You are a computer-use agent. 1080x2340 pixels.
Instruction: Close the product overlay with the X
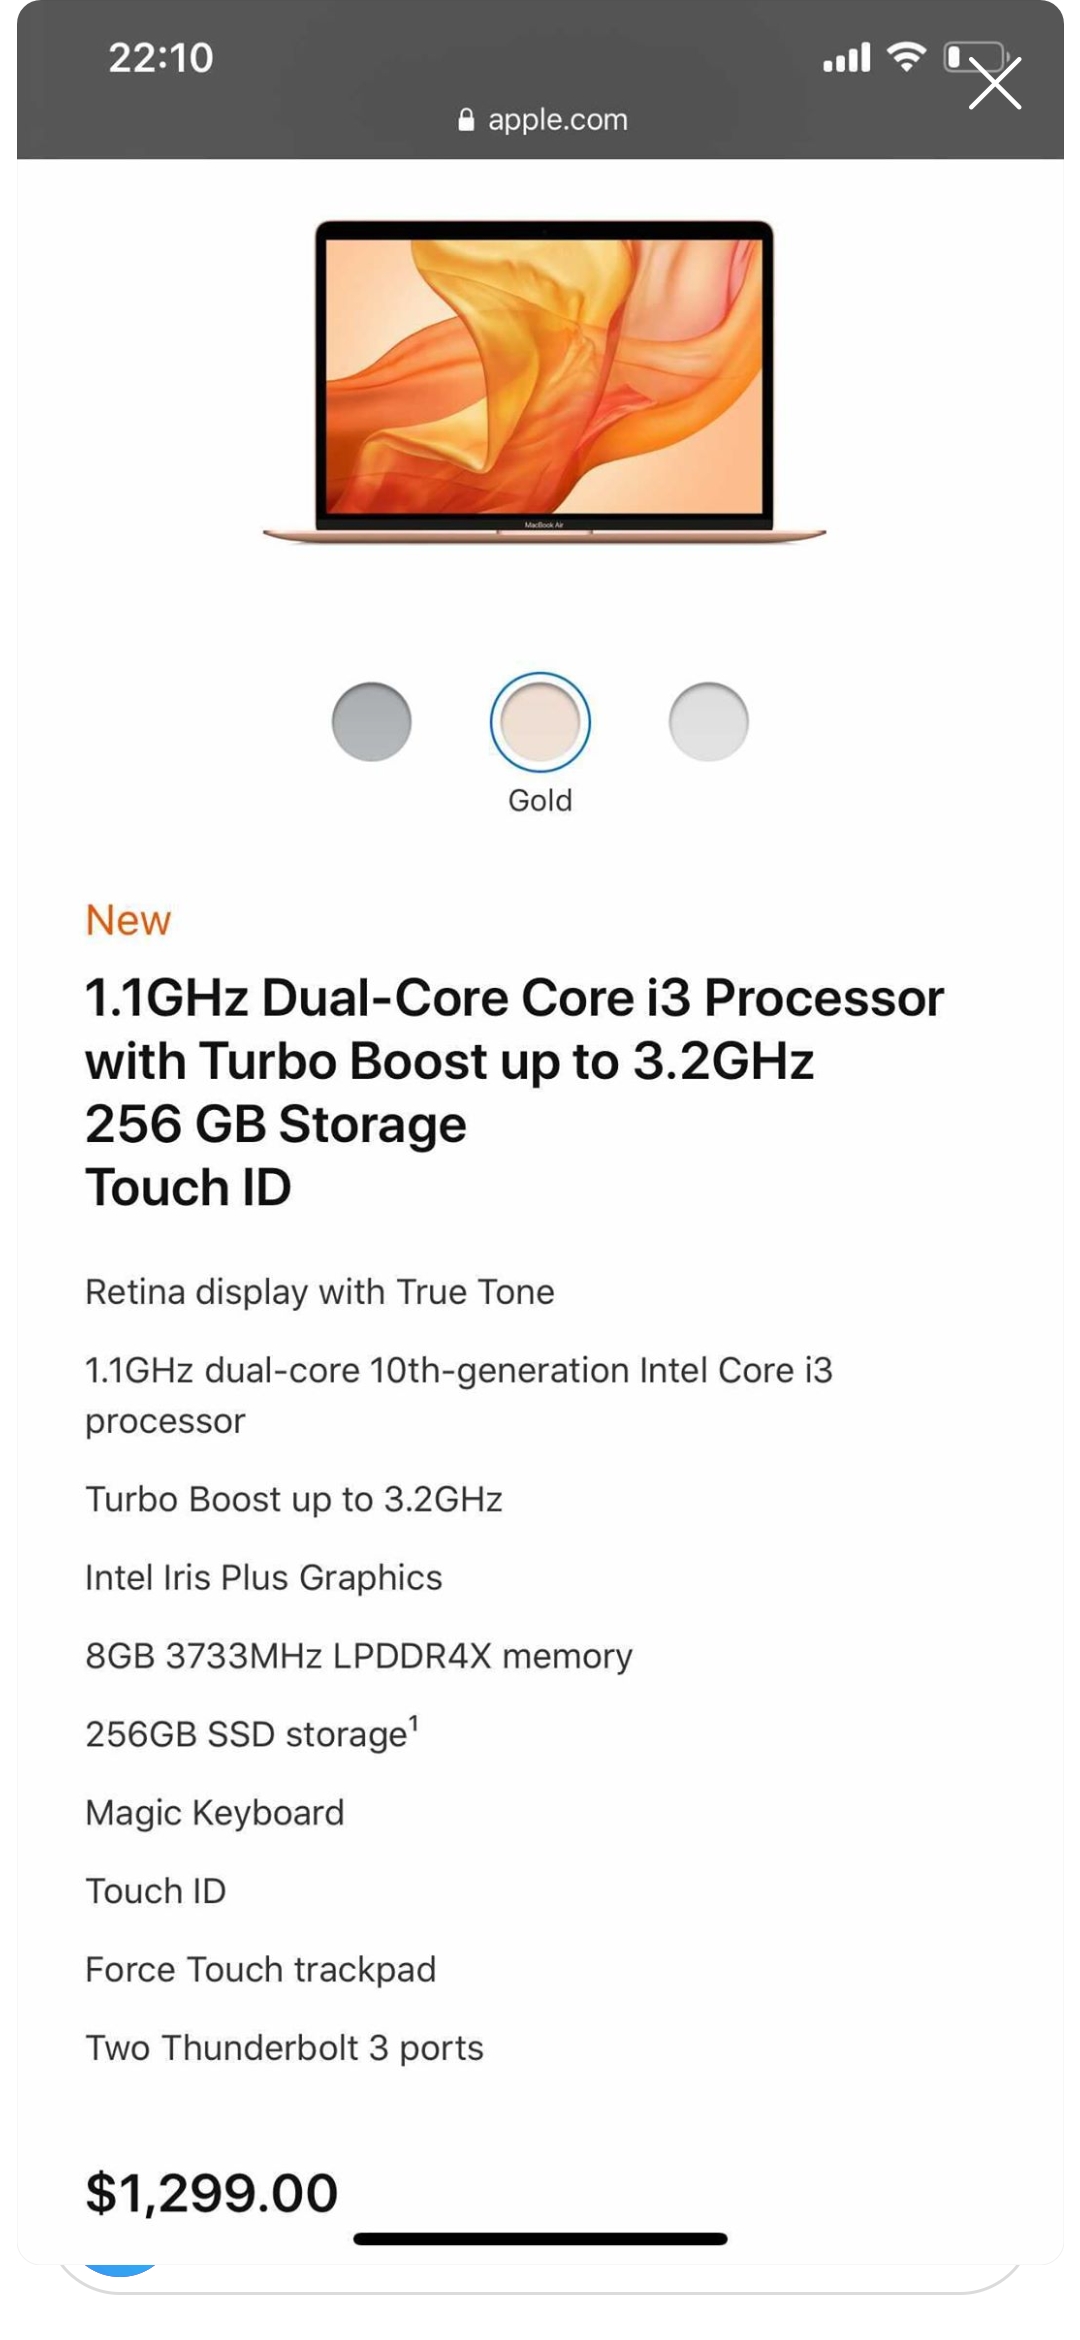tap(994, 83)
